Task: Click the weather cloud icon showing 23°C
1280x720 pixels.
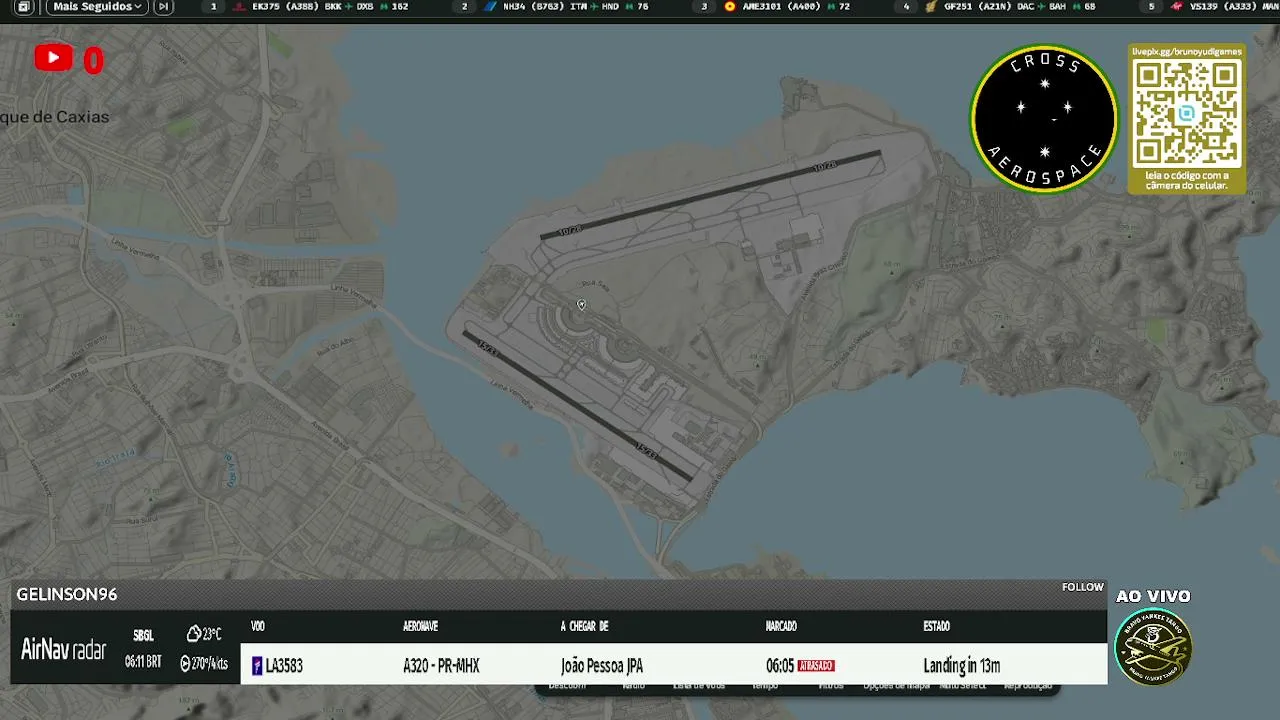Action: coord(194,634)
